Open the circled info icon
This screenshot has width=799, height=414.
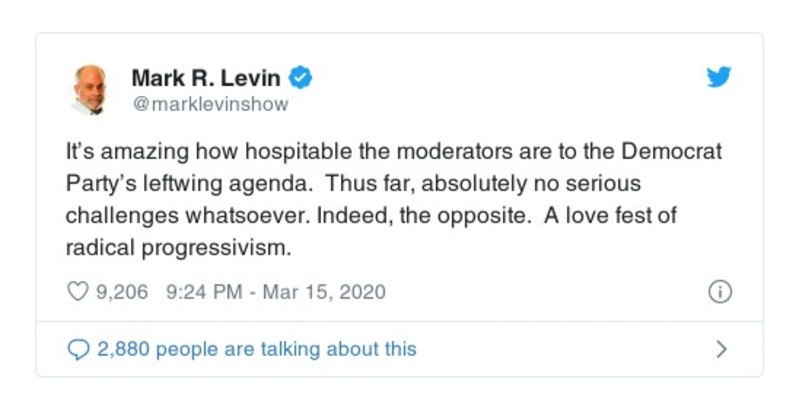[719, 292]
